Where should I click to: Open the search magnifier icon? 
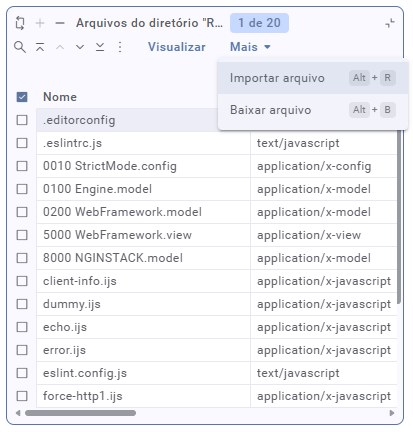tap(20, 47)
